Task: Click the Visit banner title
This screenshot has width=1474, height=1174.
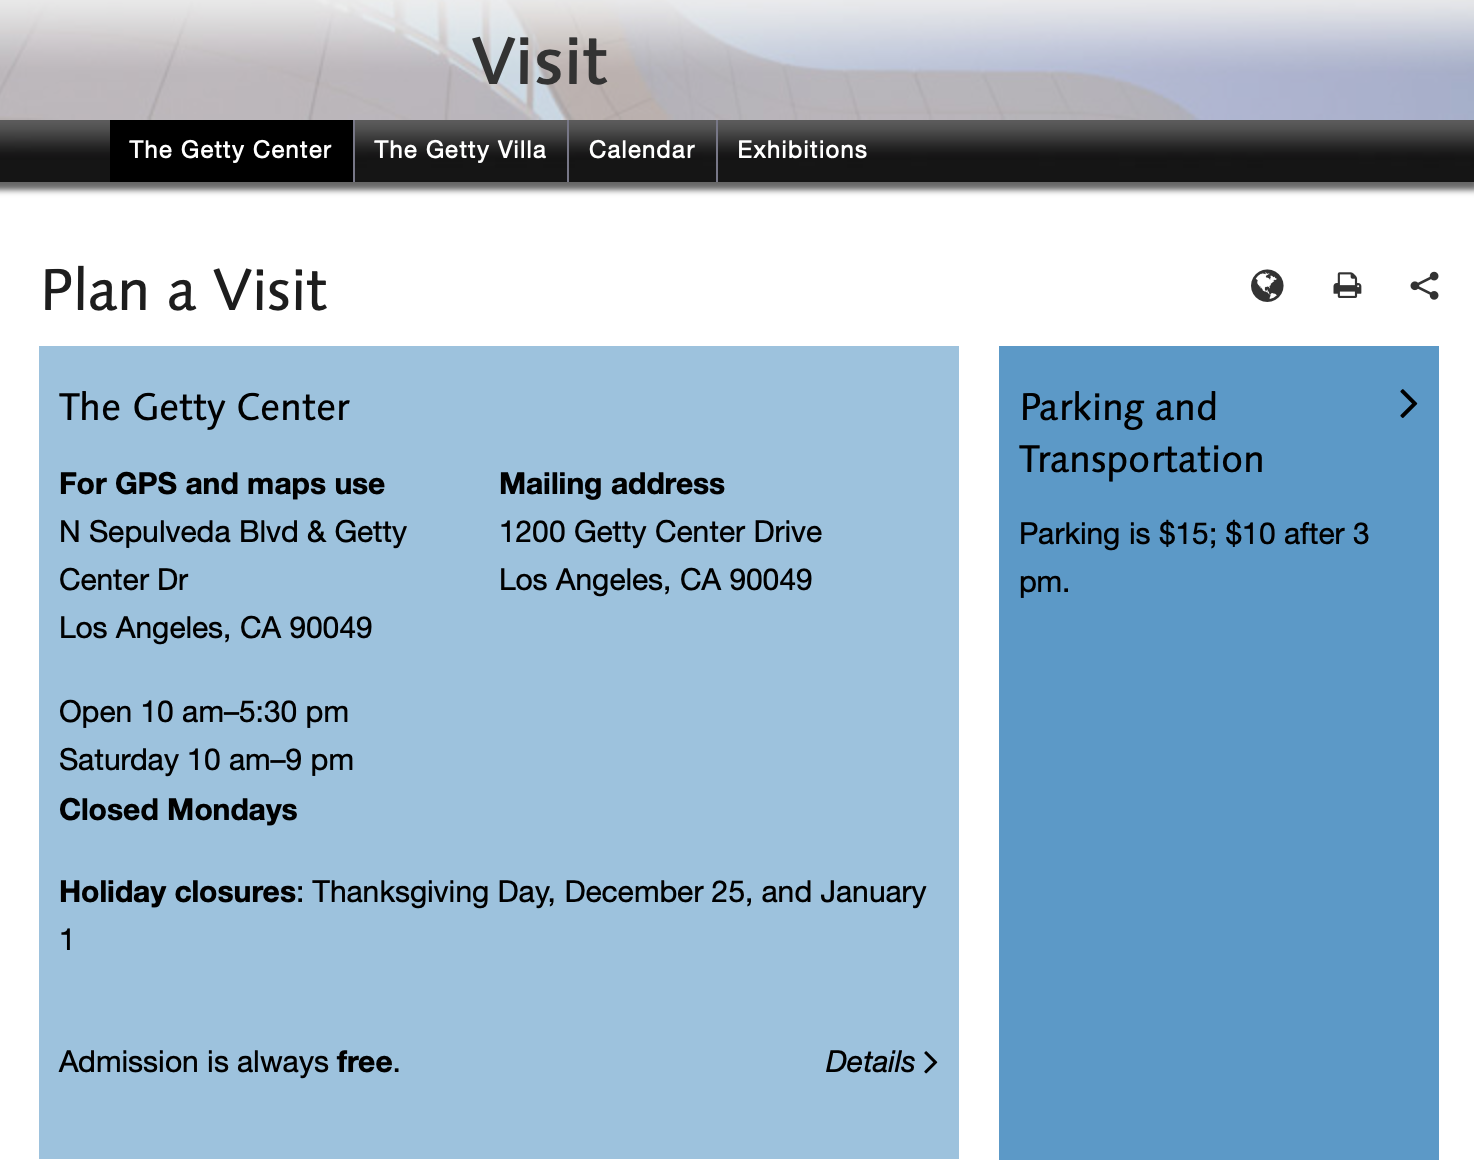Action: (x=540, y=62)
